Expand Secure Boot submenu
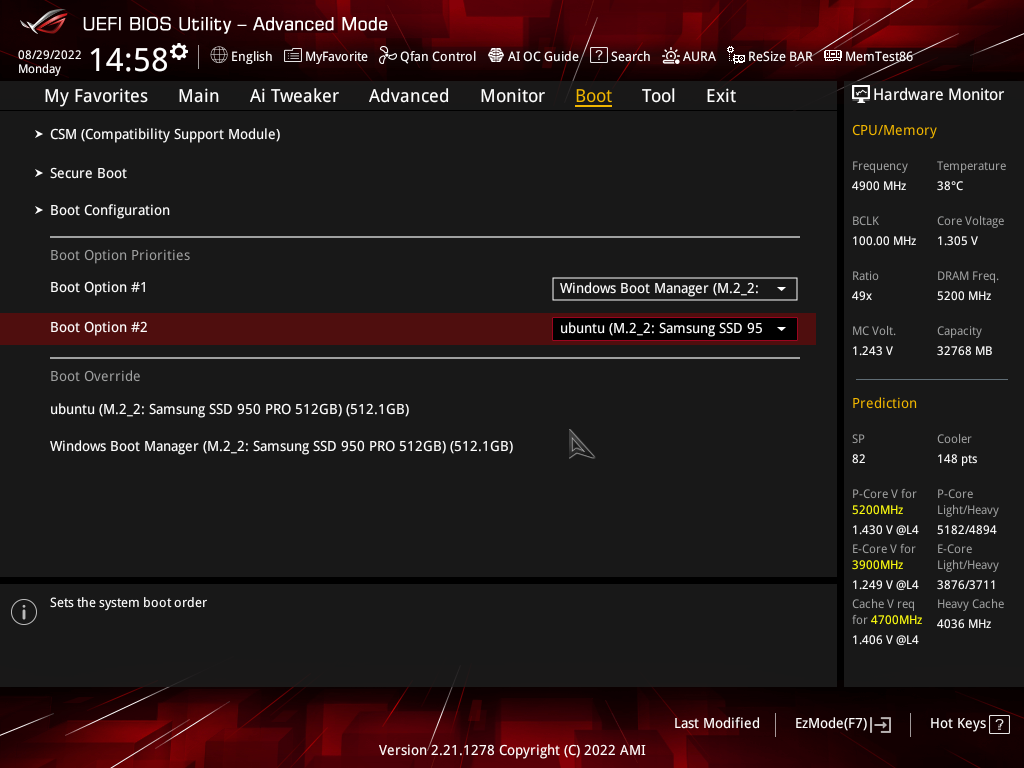The height and width of the screenshot is (768, 1024). tap(88, 173)
